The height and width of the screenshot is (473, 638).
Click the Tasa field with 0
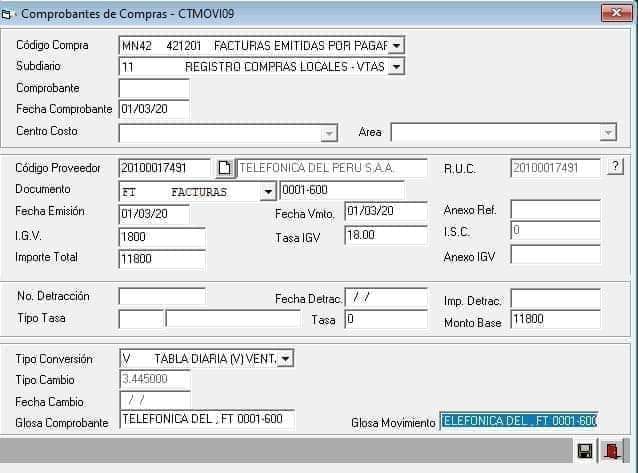point(386,320)
